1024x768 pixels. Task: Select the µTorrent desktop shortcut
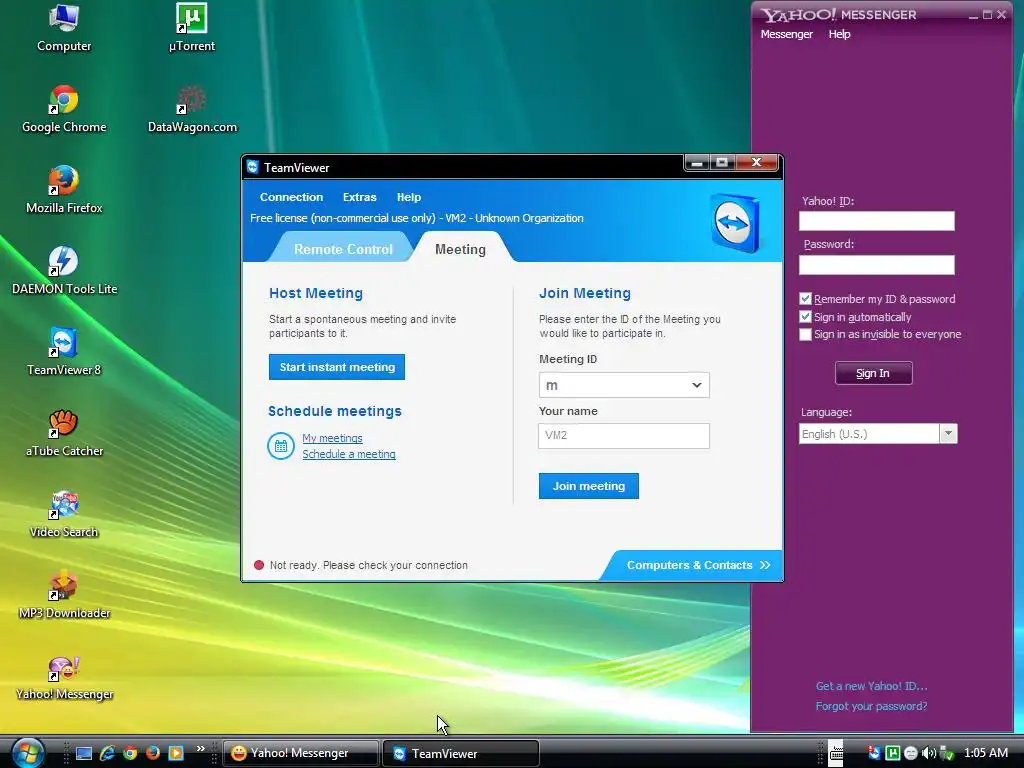pyautogui.click(x=191, y=28)
